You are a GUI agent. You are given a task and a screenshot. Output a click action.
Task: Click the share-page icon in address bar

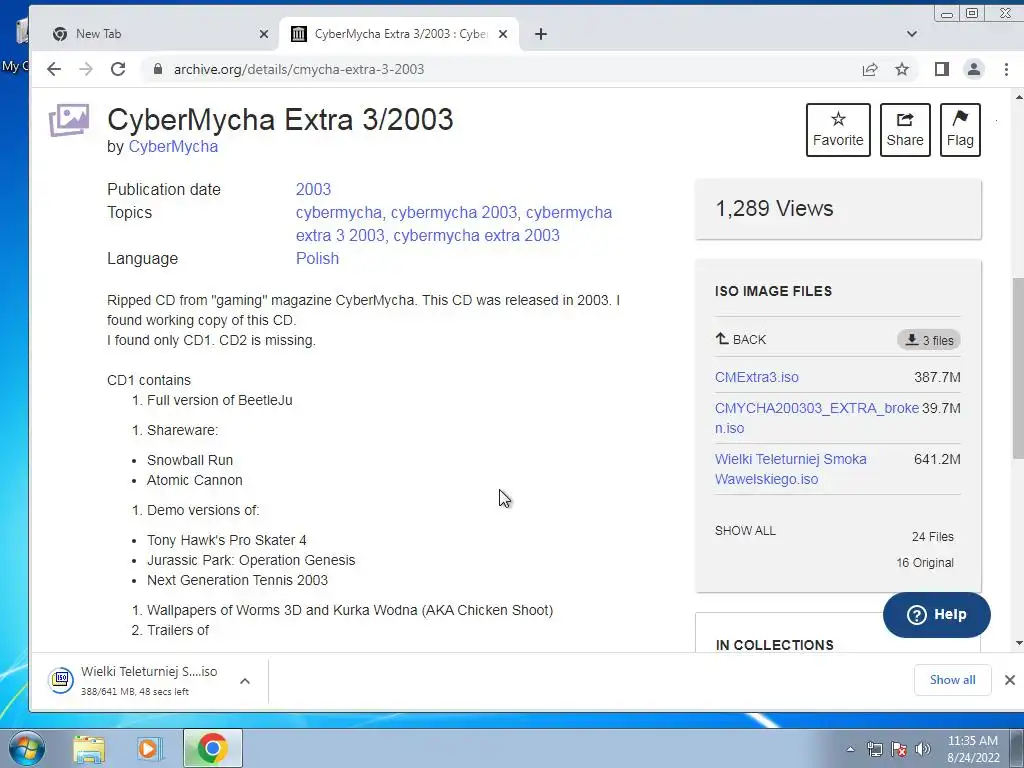pyautogui.click(x=870, y=69)
